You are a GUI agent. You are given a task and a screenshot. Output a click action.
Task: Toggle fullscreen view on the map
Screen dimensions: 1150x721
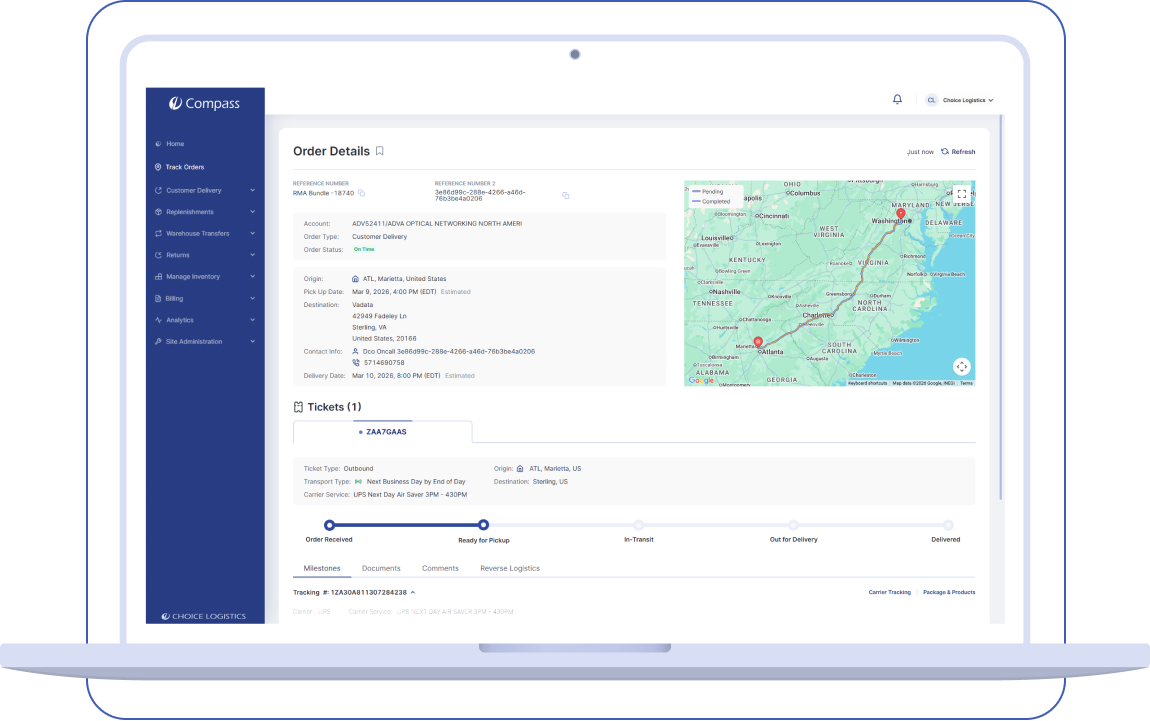point(960,194)
